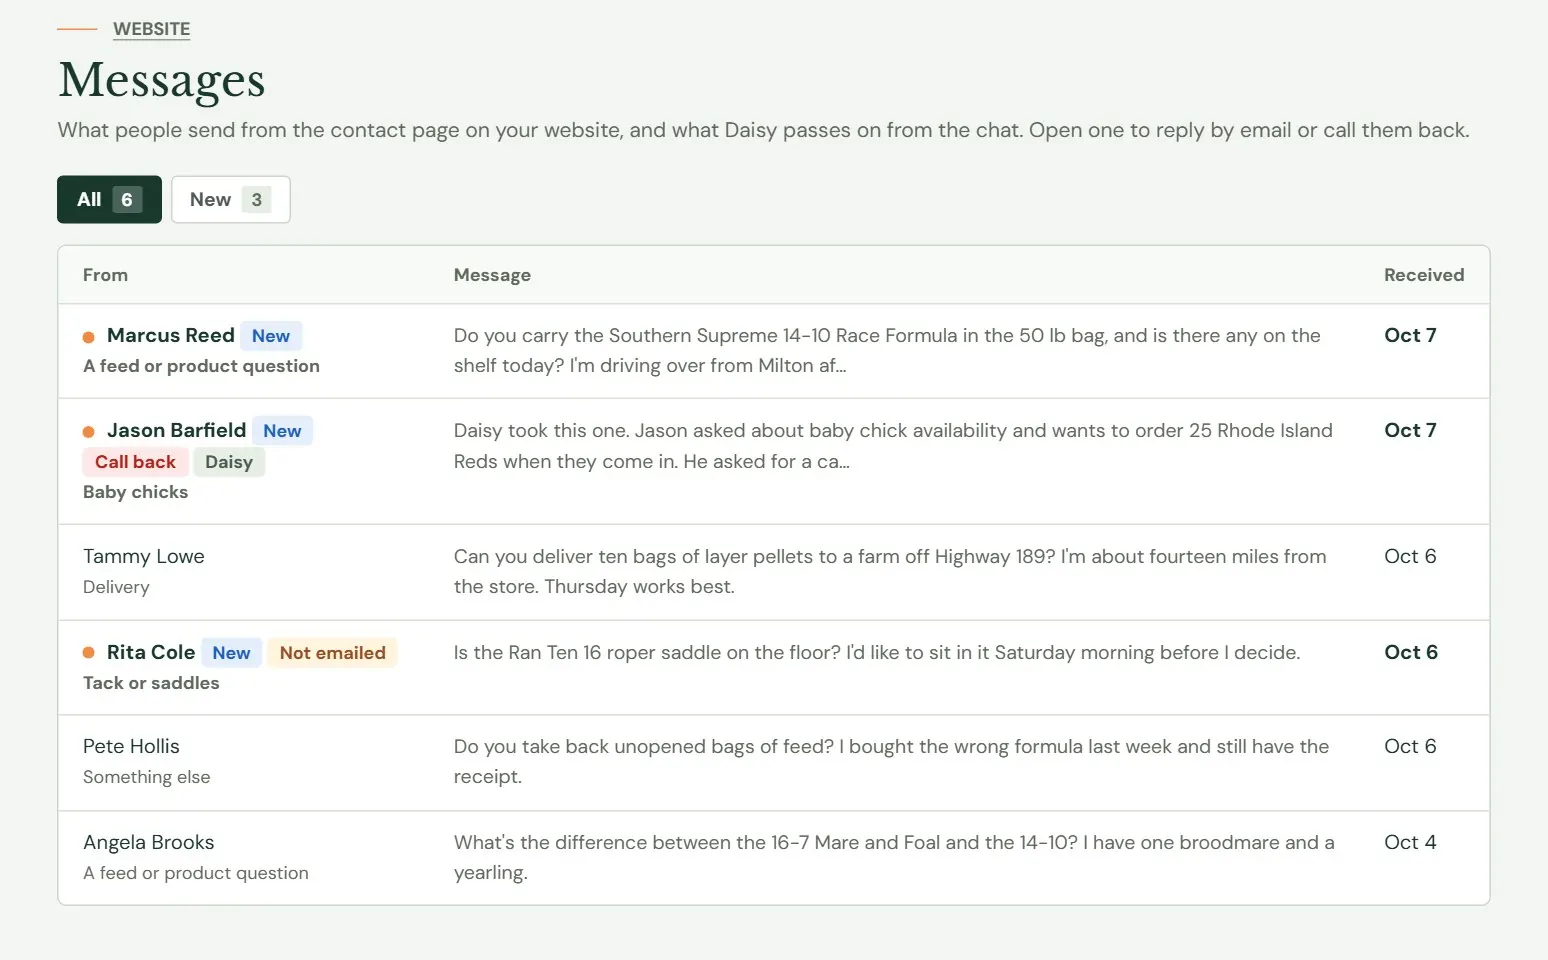Image resolution: width=1548 pixels, height=960 pixels.
Task: Open Tammy Lowe's message
Action: click(144, 556)
